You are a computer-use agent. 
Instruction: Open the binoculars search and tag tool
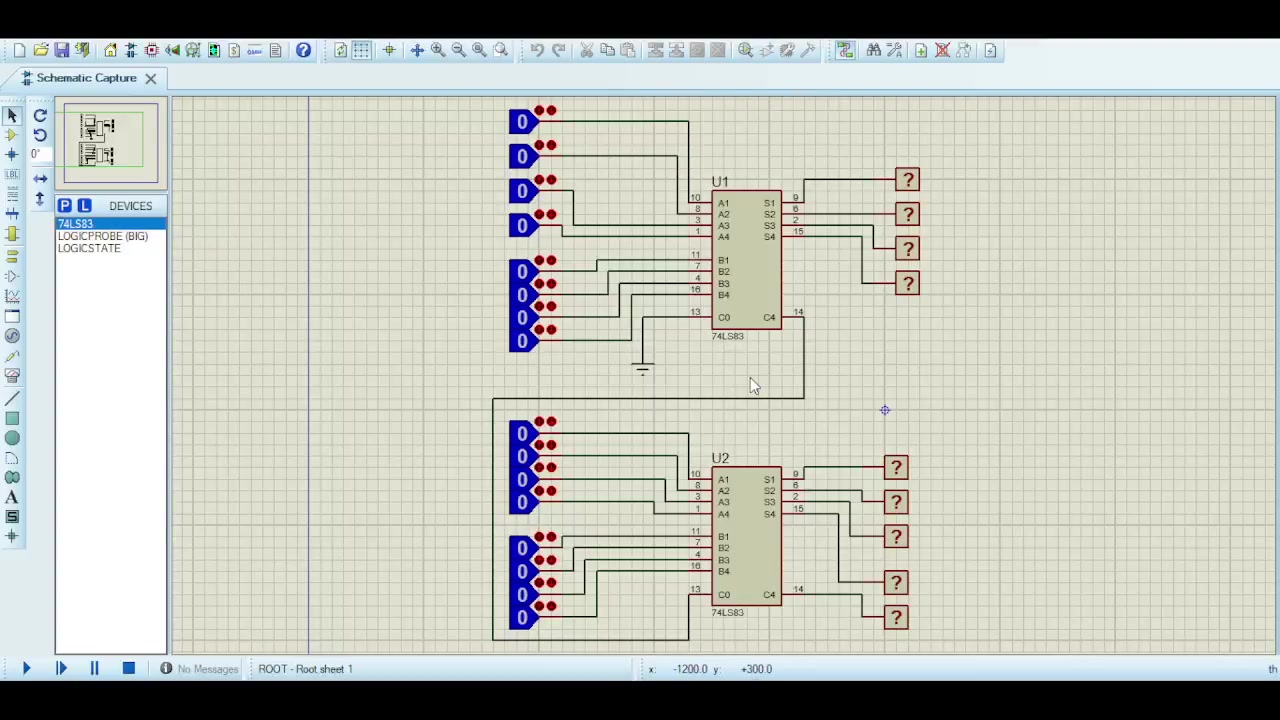pyautogui.click(x=873, y=50)
